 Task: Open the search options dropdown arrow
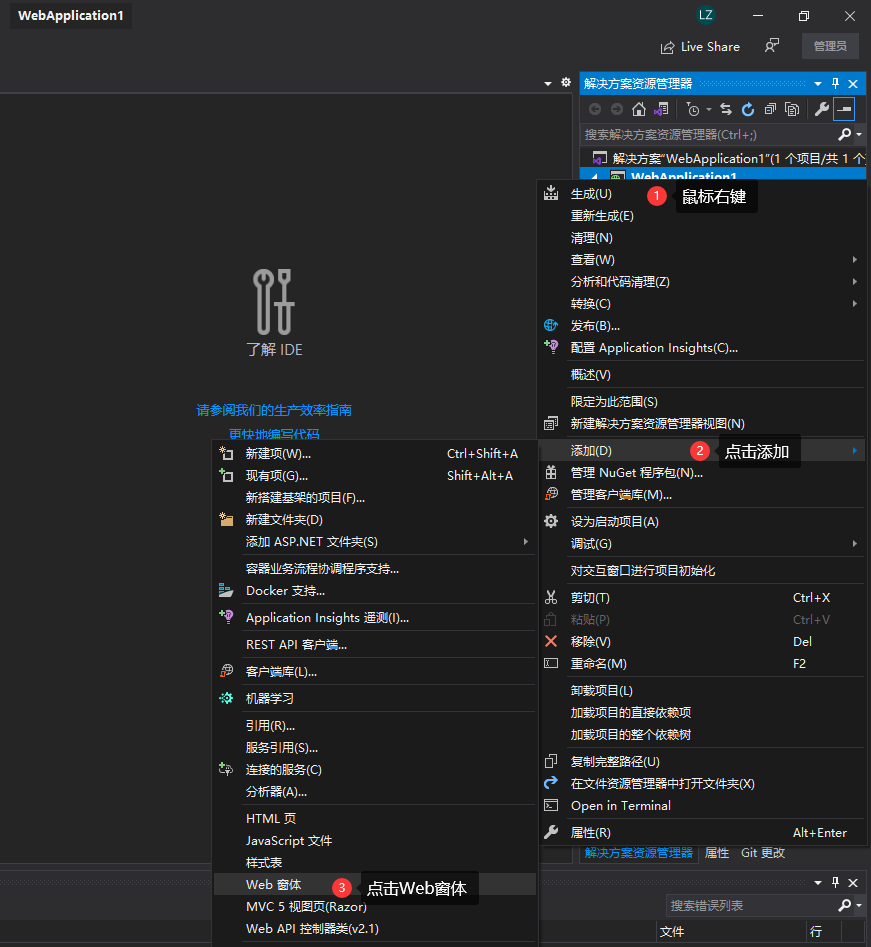pos(859,134)
